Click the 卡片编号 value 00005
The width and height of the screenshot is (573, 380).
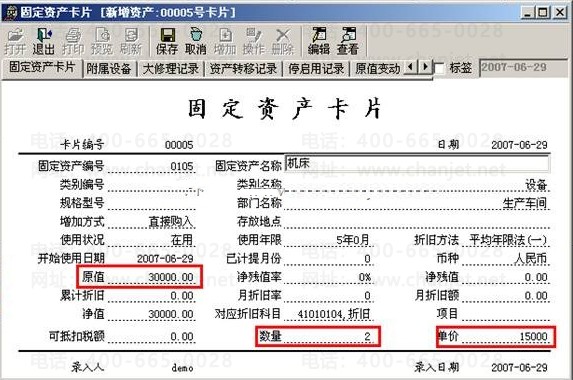(x=179, y=145)
